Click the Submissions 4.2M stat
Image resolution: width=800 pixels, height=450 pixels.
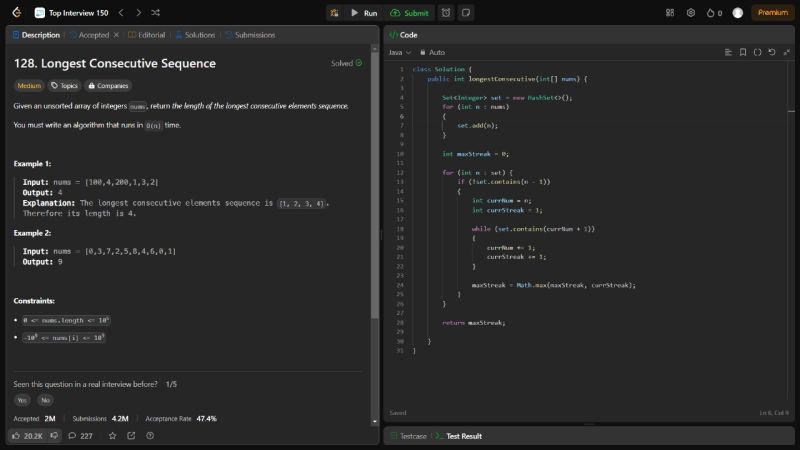coord(101,419)
